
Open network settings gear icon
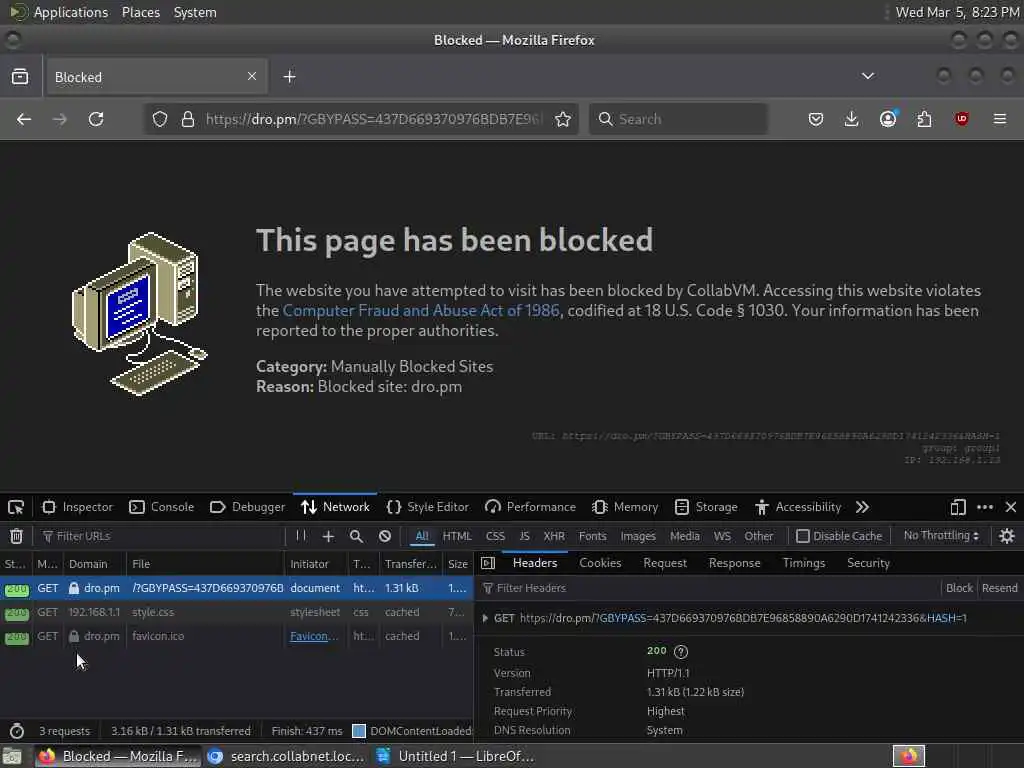click(x=1007, y=536)
